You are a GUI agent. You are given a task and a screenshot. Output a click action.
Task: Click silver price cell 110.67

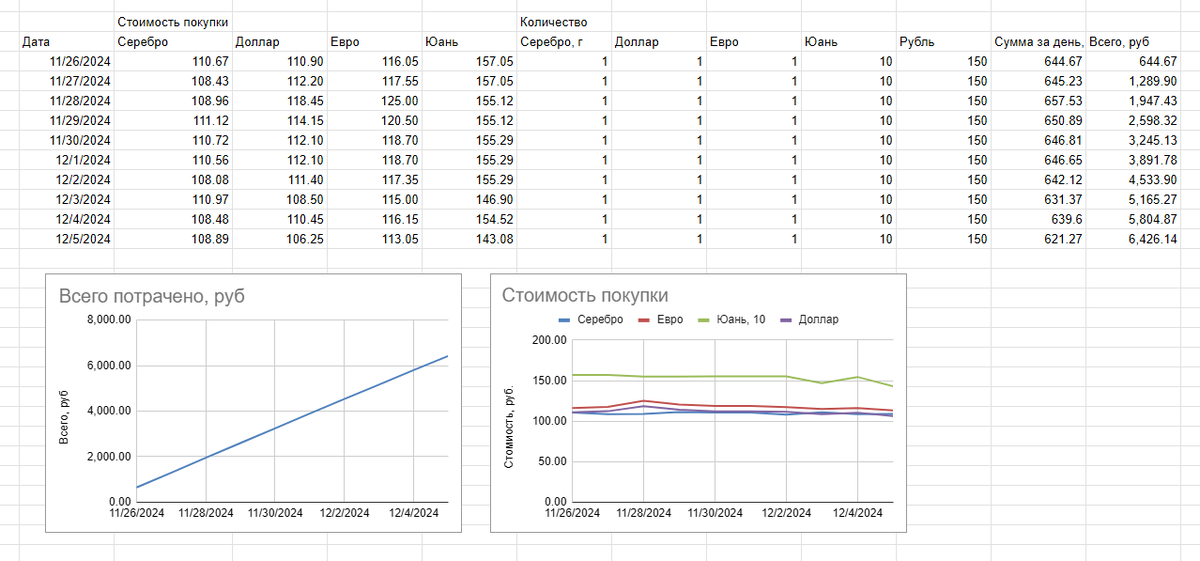(172, 62)
